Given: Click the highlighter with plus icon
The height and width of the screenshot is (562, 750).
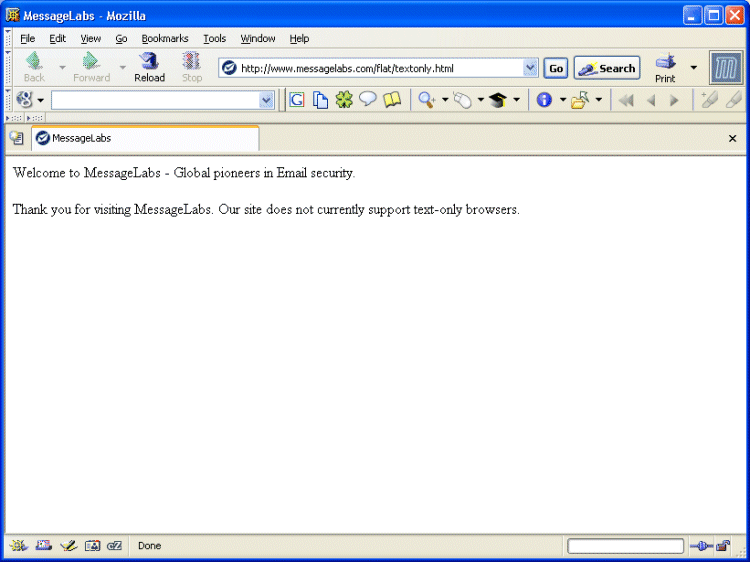Looking at the screenshot, I should tap(708, 99).
